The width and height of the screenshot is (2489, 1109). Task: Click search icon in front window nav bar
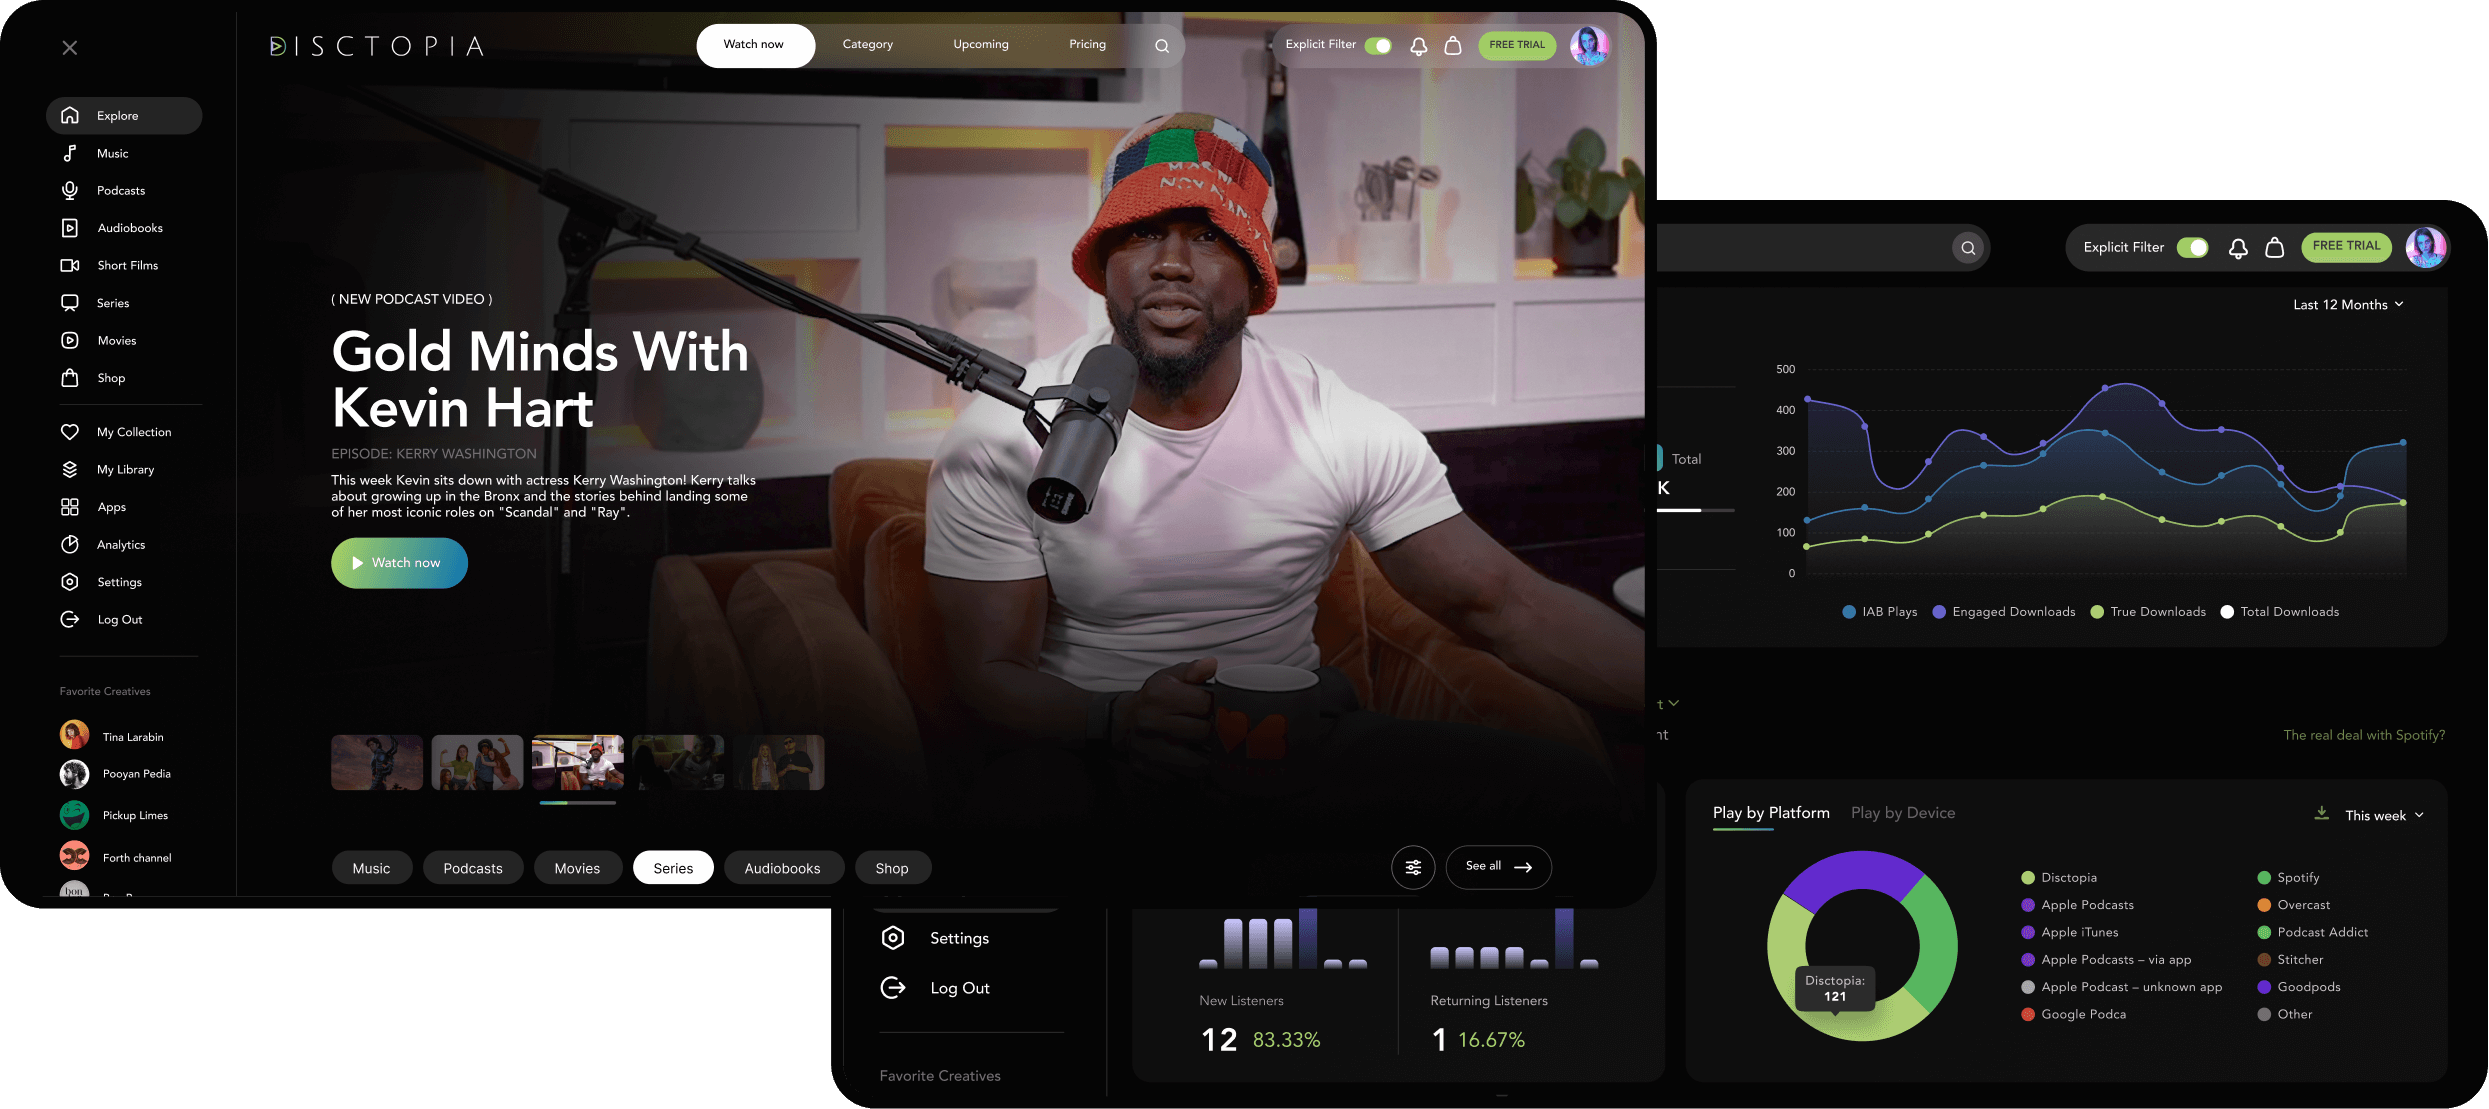(x=1162, y=45)
